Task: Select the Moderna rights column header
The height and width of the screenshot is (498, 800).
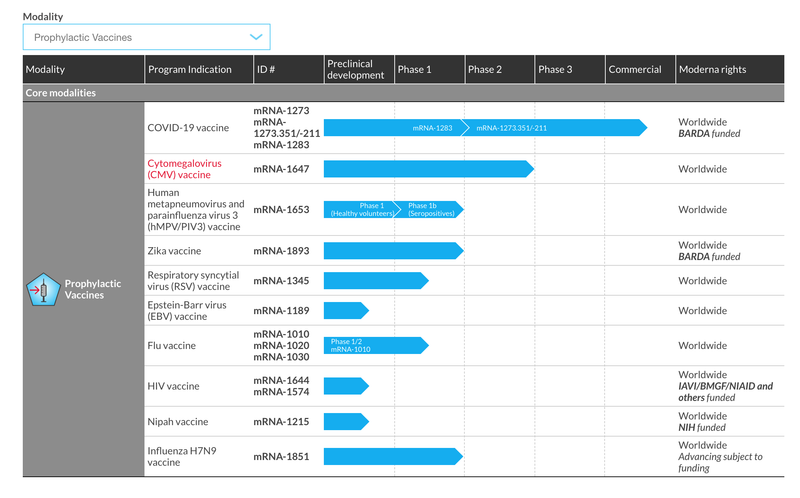Action: click(712, 70)
